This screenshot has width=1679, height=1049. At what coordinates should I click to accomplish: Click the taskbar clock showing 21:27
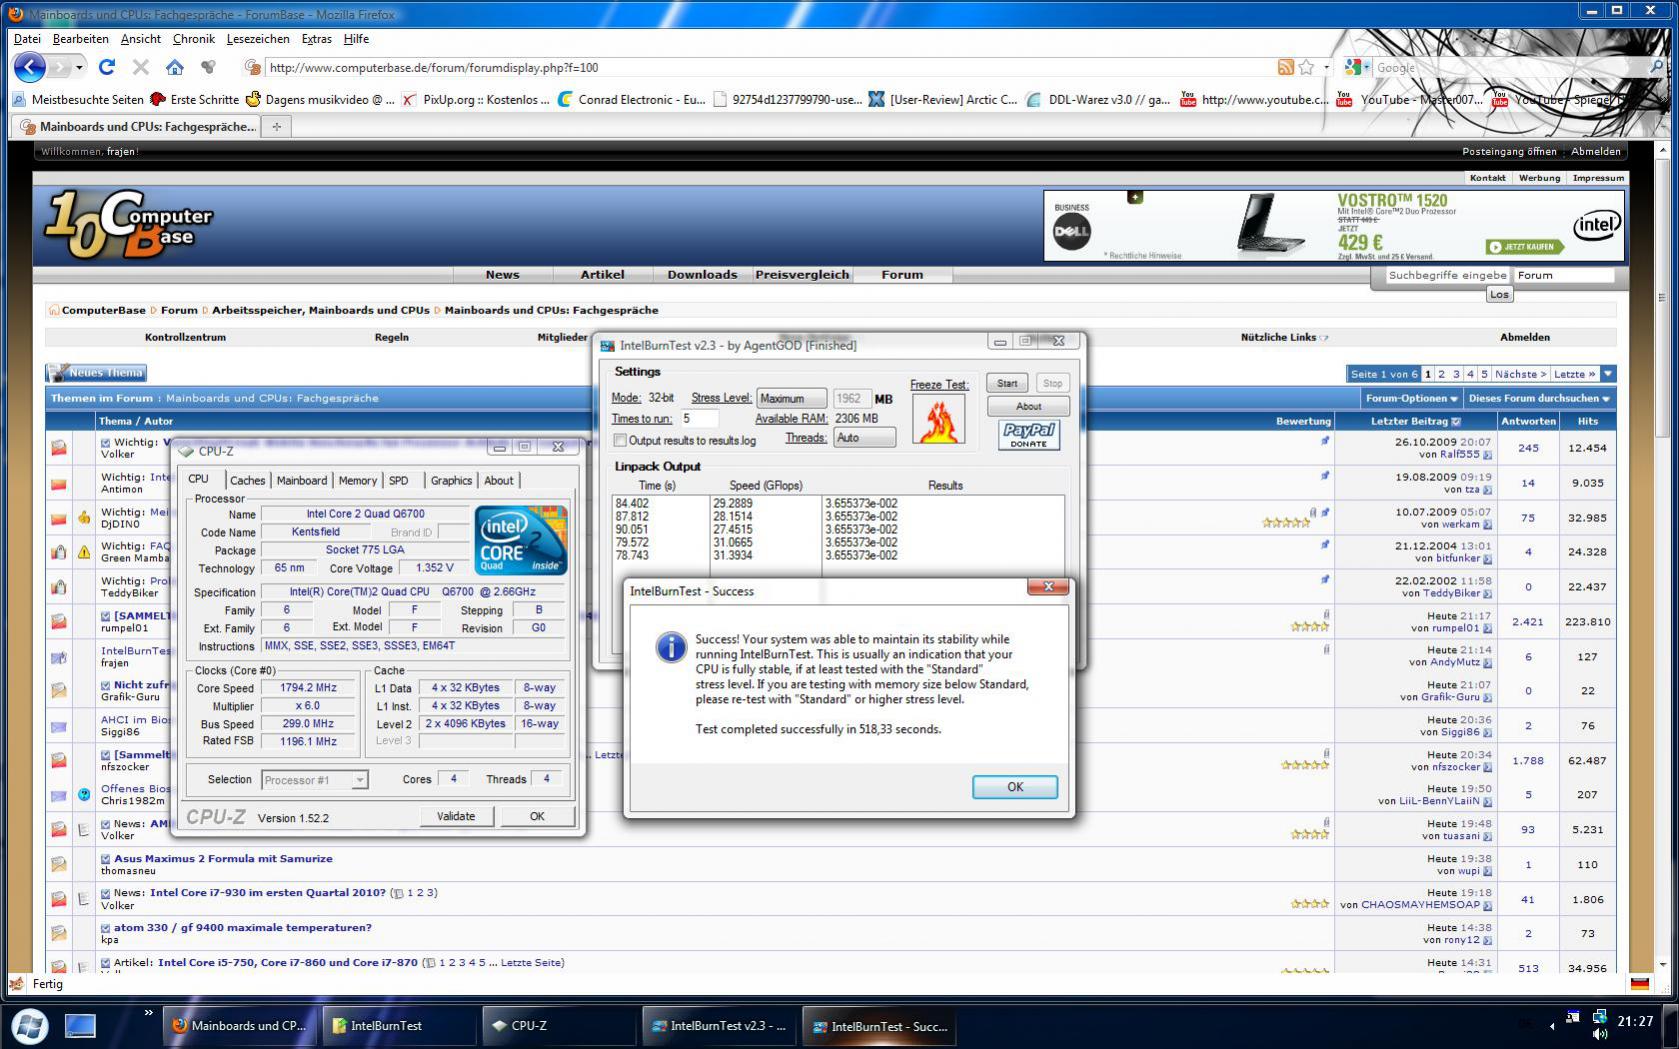(x=1635, y=1021)
